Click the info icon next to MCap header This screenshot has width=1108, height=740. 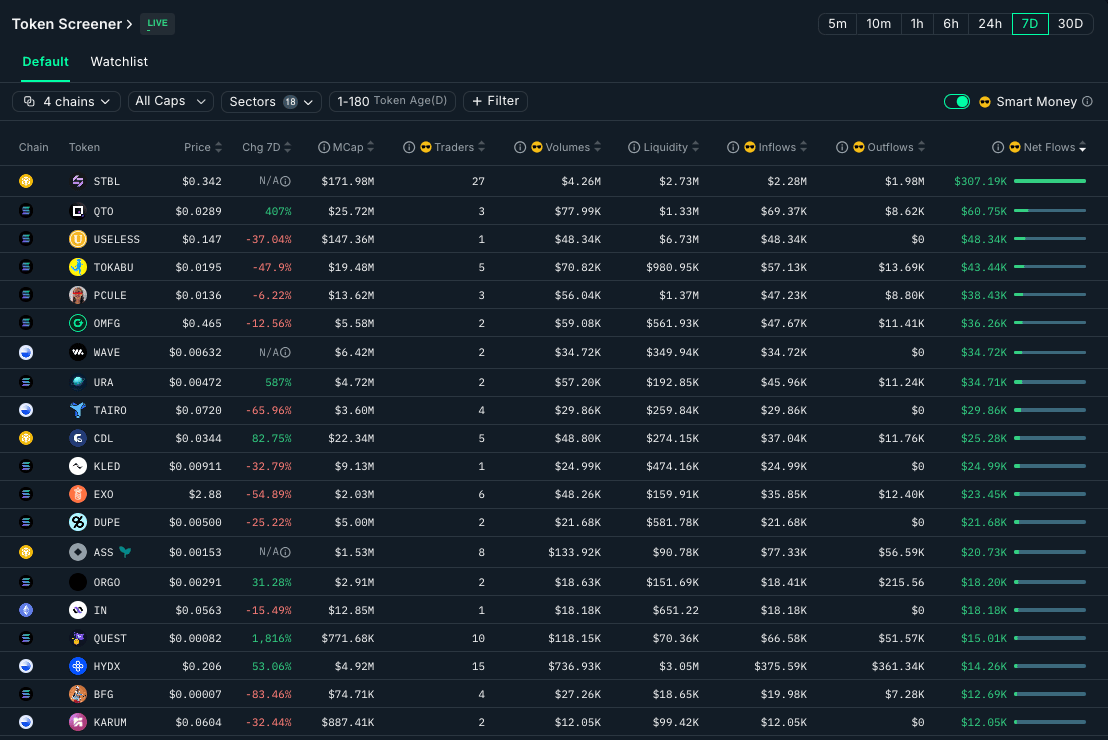[324, 147]
